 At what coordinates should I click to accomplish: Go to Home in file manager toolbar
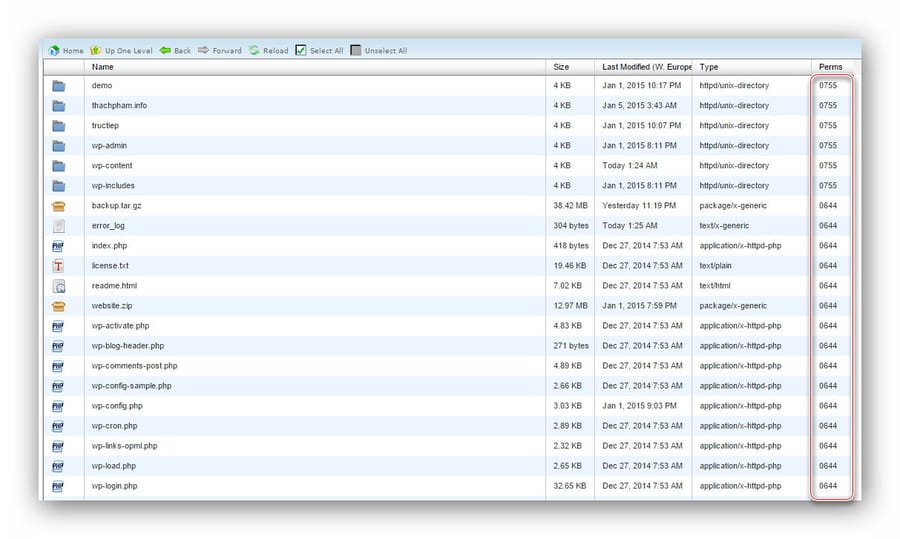66,51
